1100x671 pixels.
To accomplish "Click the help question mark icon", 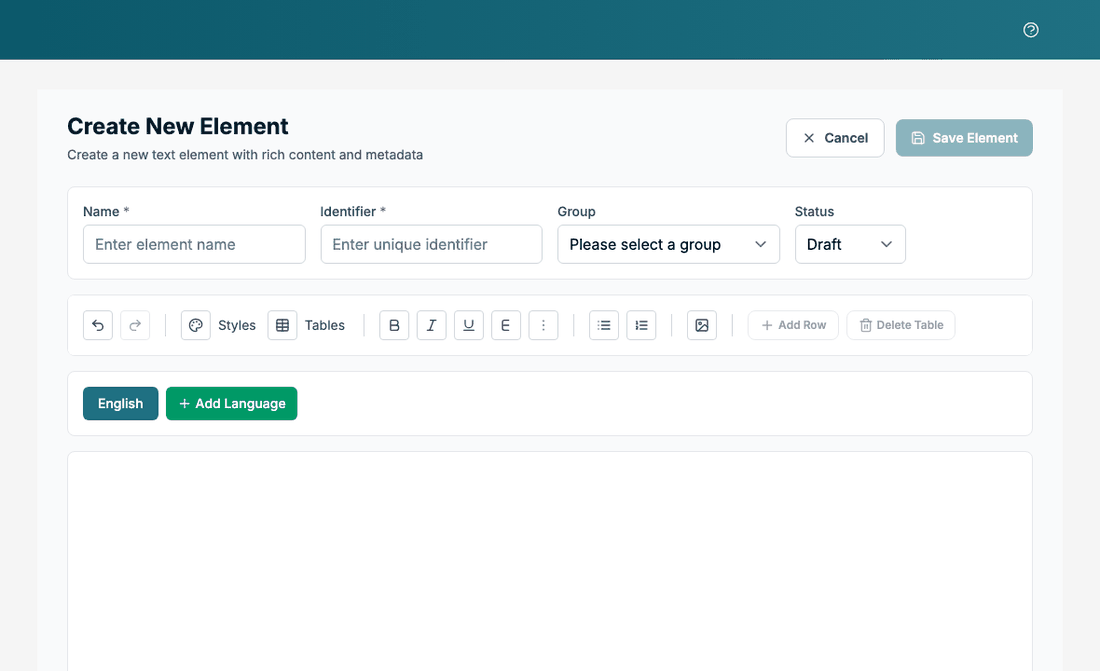I will 1031,29.
